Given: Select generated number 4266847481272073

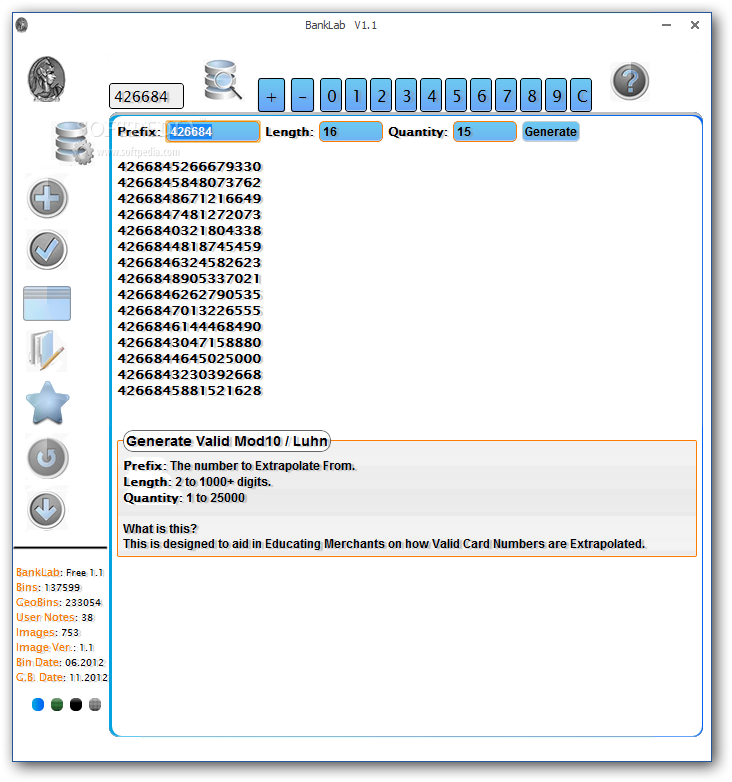Looking at the screenshot, I should (x=189, y=214).
